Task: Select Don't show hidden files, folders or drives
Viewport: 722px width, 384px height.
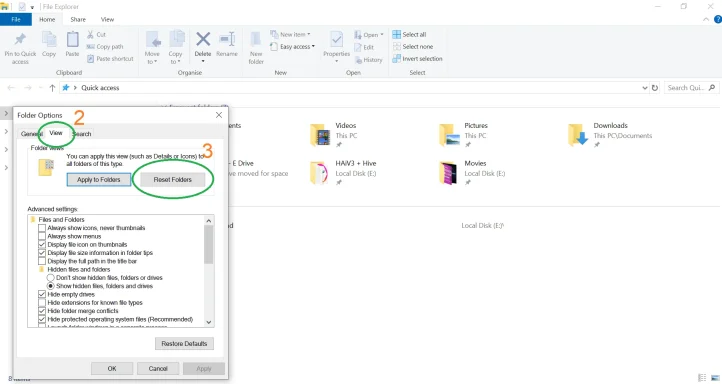Action: [x=51, y=278]
